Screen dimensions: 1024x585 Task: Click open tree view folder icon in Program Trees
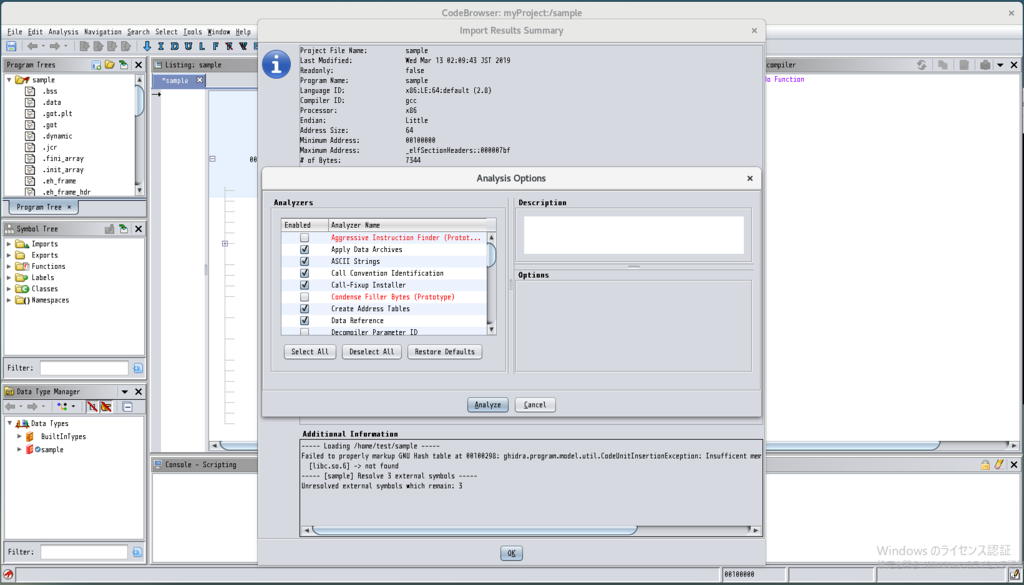tap(110, 65)
